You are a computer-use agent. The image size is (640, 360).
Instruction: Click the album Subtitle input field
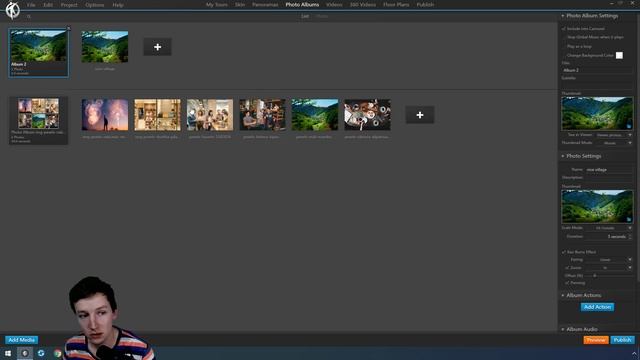click(597, 84)
